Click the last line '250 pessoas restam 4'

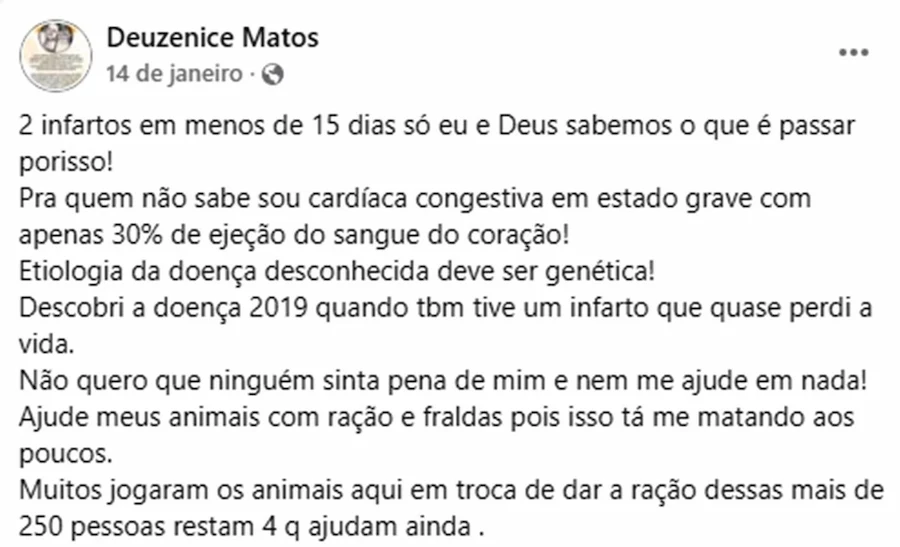251,527
